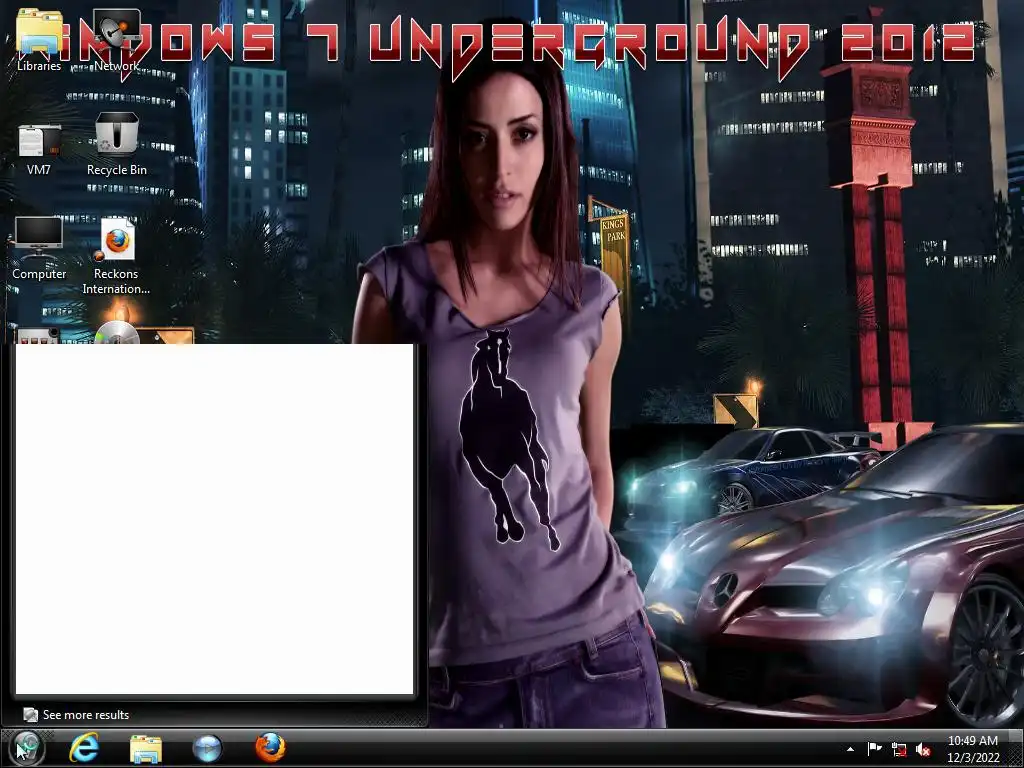
Task: Click the Start orb button
Action: point(26,748)
